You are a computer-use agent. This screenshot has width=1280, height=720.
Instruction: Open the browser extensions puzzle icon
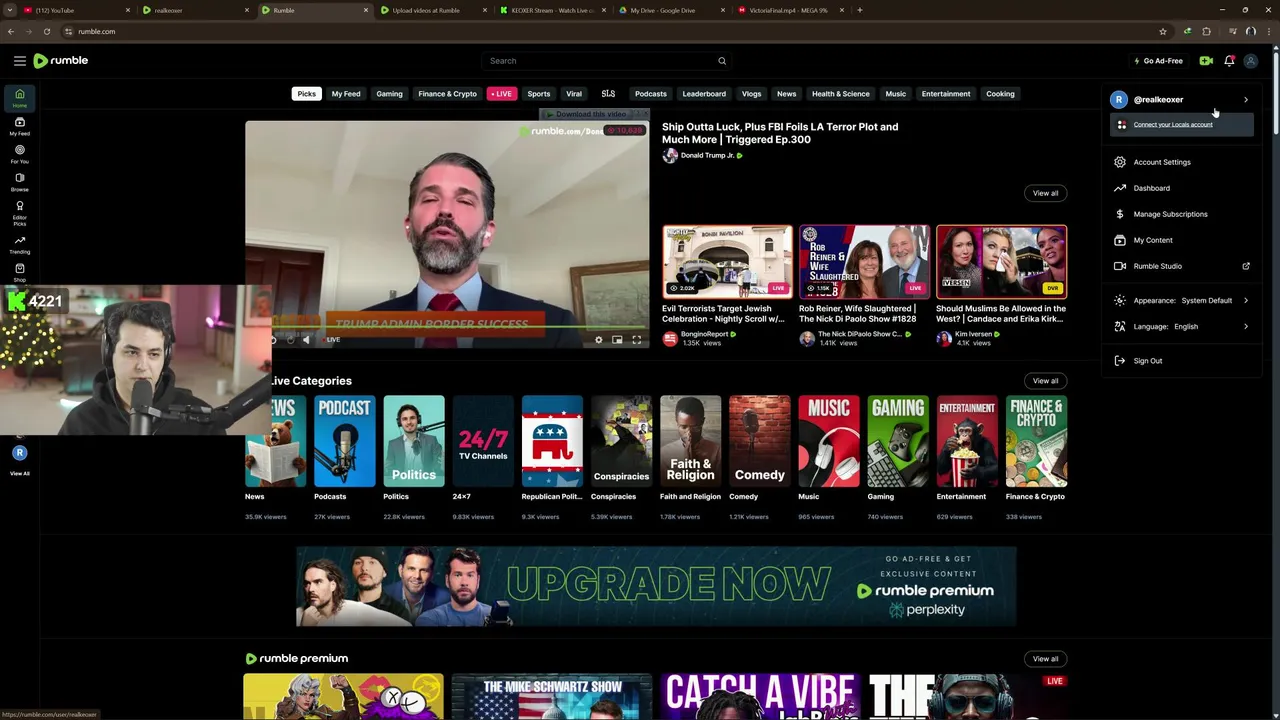click(x=1206, y=31)
